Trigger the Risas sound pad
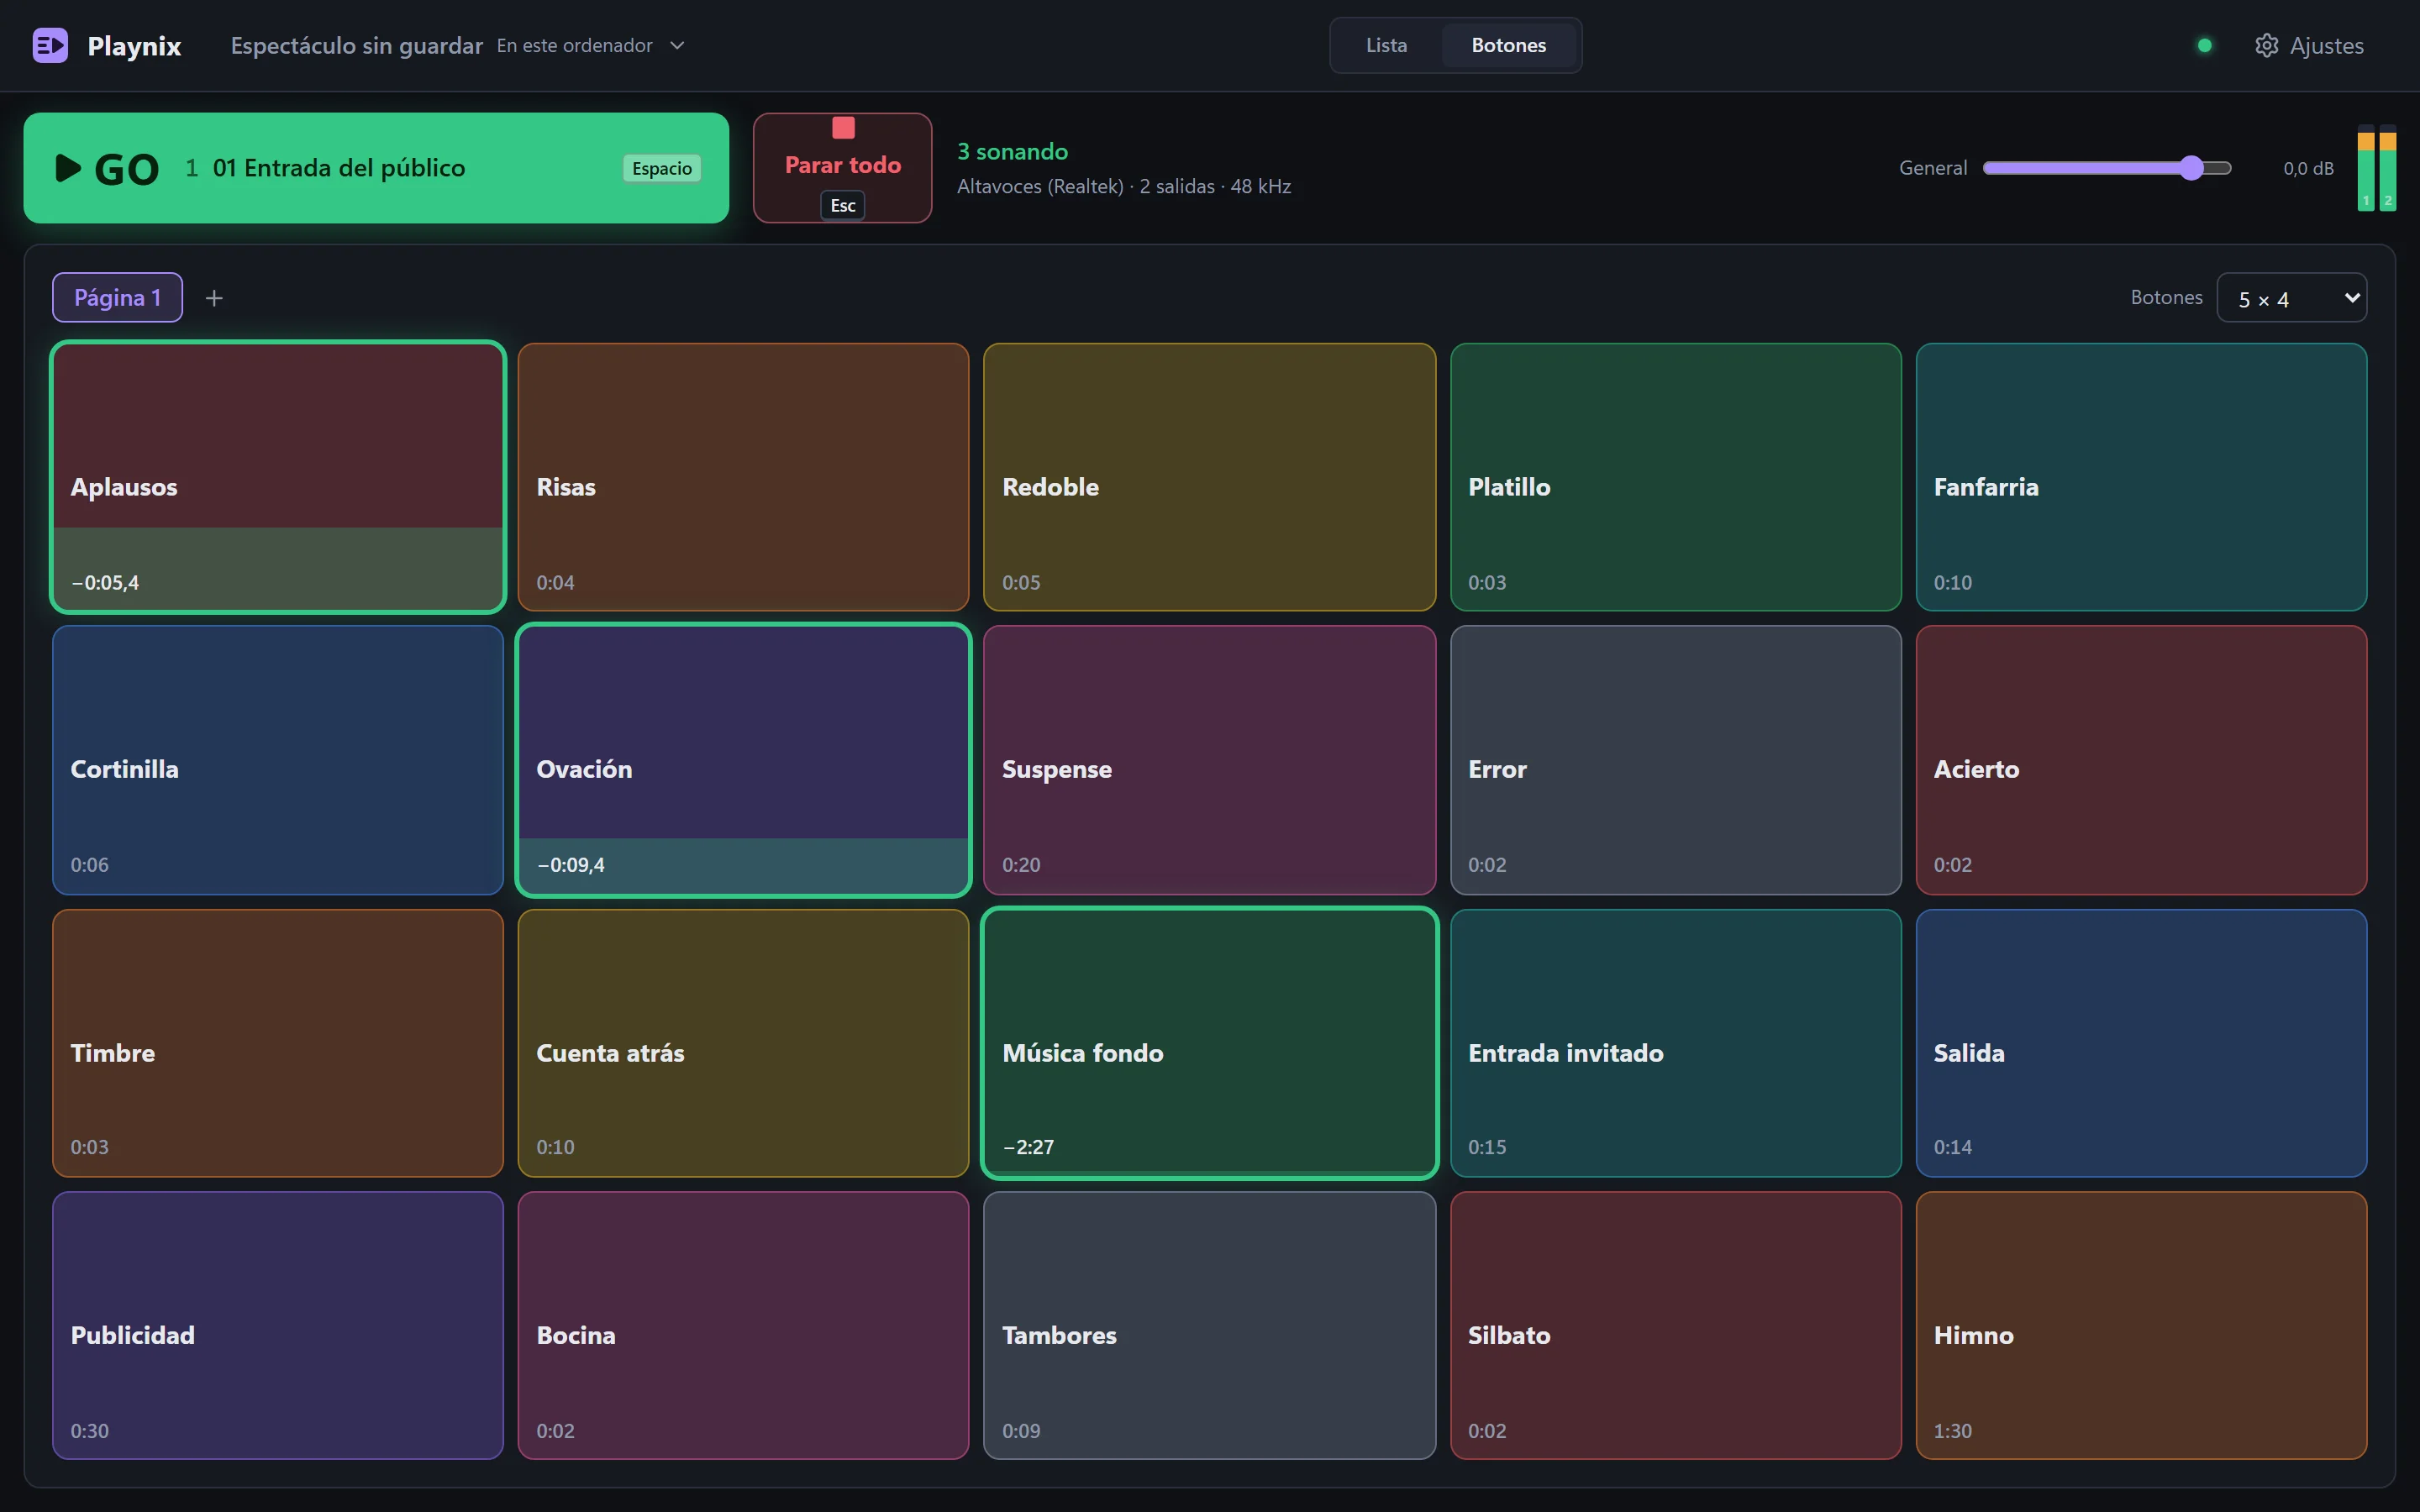Screen dimensions: 2420x1512 (743, 477)
